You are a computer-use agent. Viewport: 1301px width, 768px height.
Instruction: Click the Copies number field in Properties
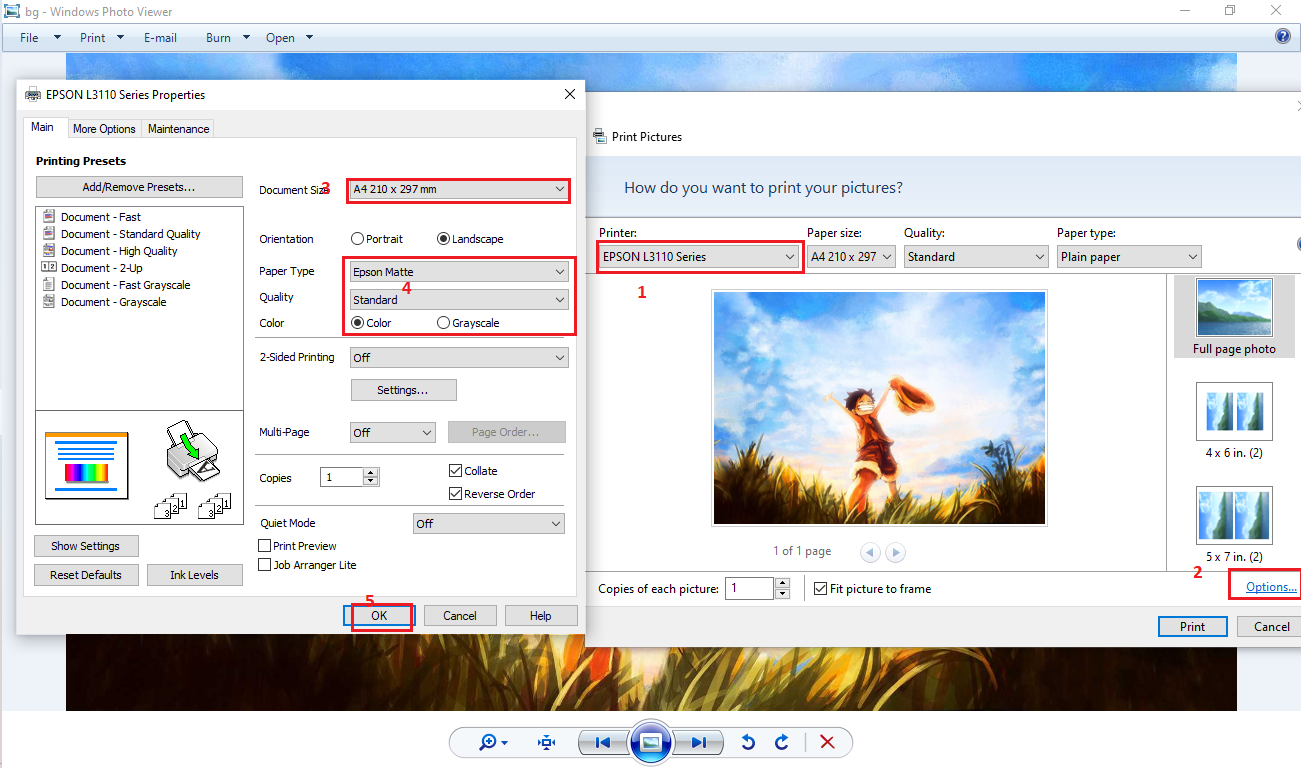click(x=342, y=478)
